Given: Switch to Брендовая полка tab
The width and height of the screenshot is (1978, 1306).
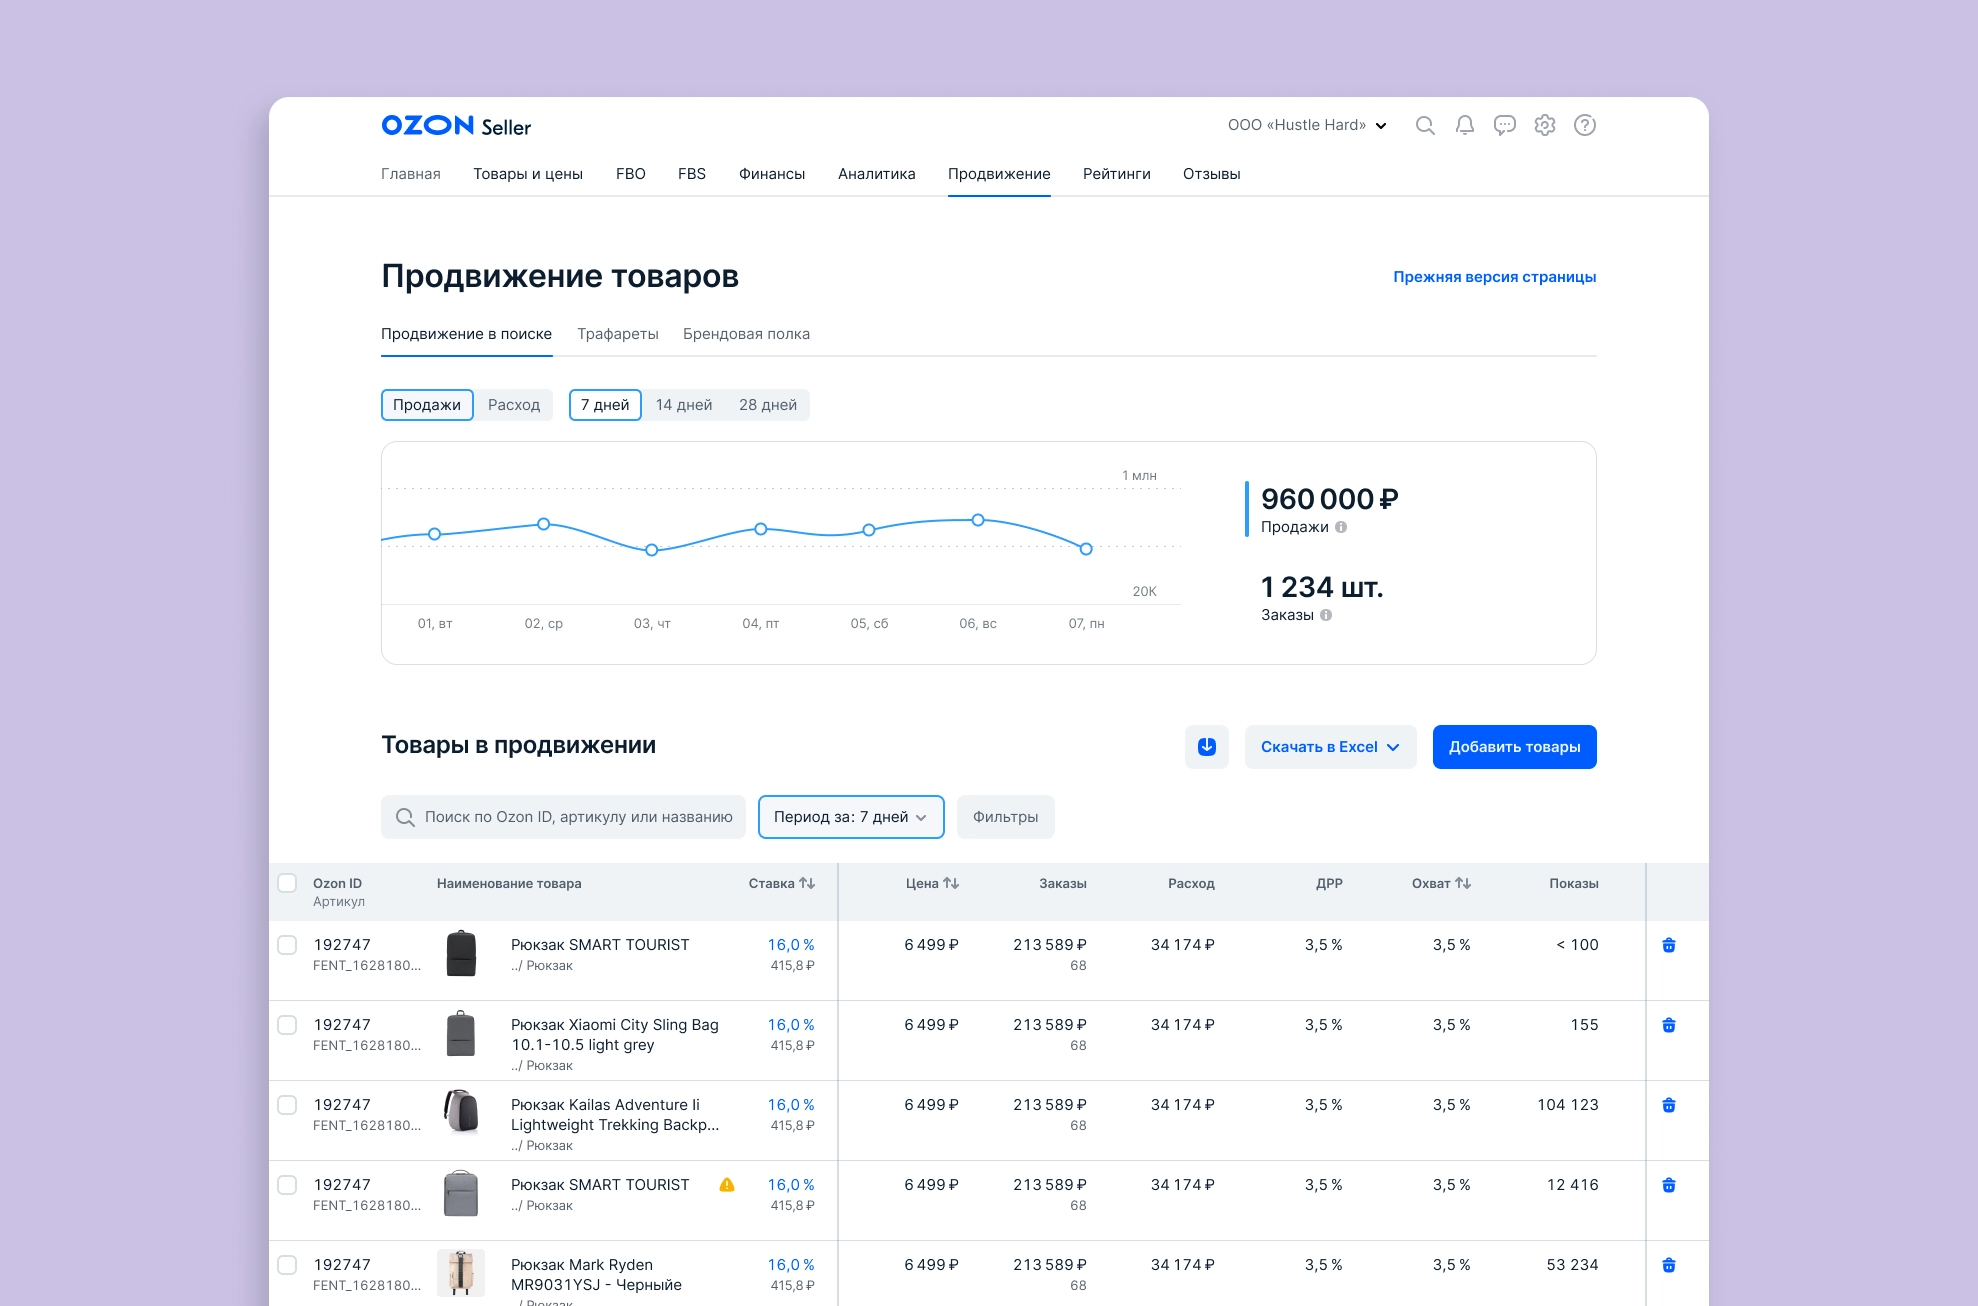Looking at the screenshot, I should [746, 334].
